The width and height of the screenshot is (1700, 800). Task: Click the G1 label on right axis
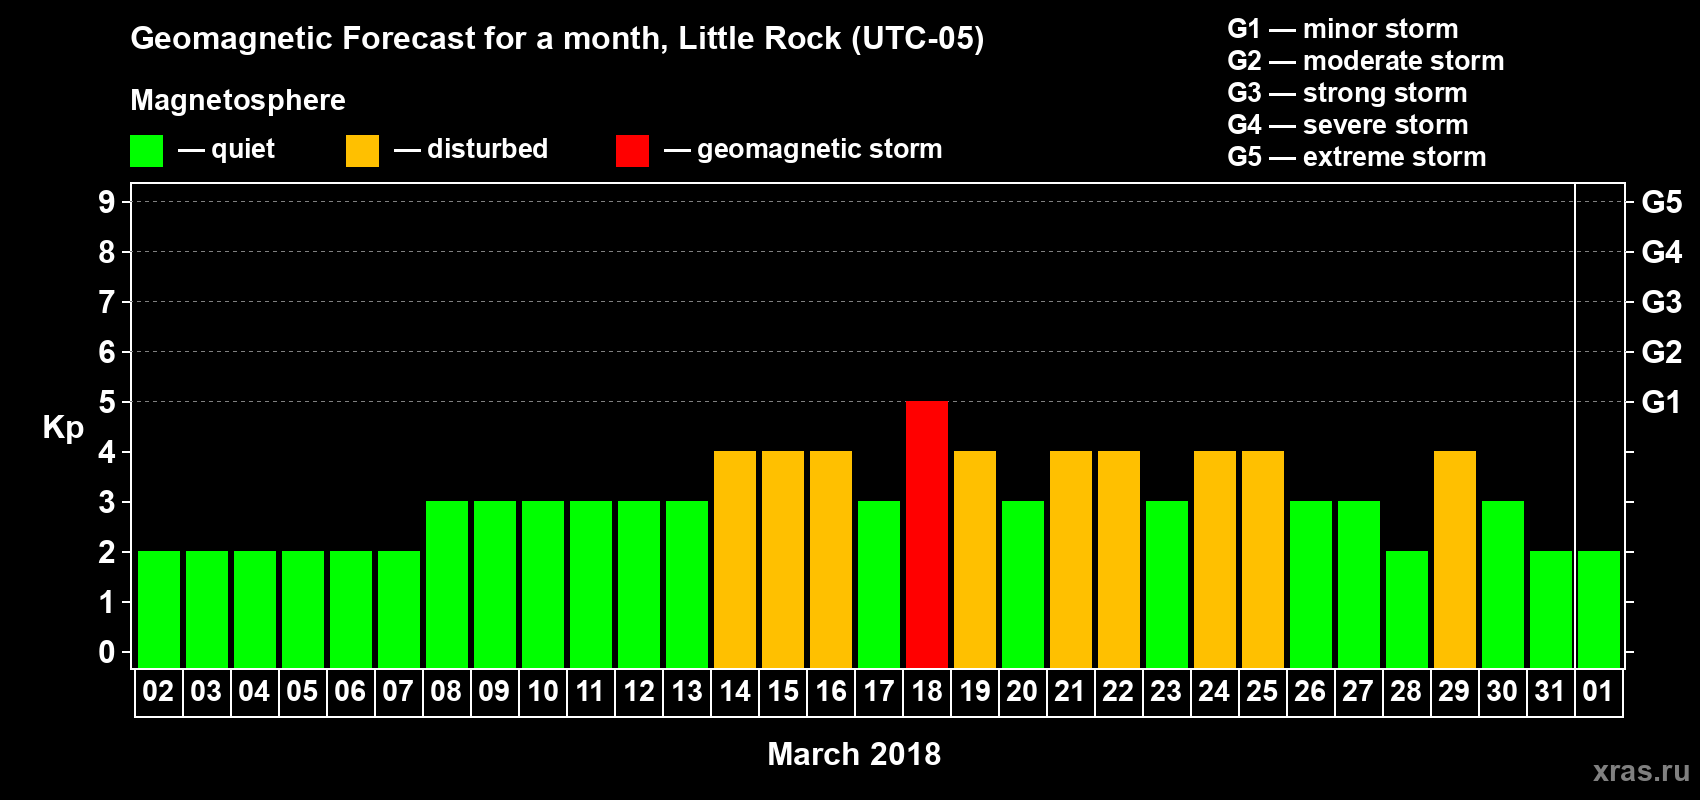pyautogui.click(x=1661, y=402)
